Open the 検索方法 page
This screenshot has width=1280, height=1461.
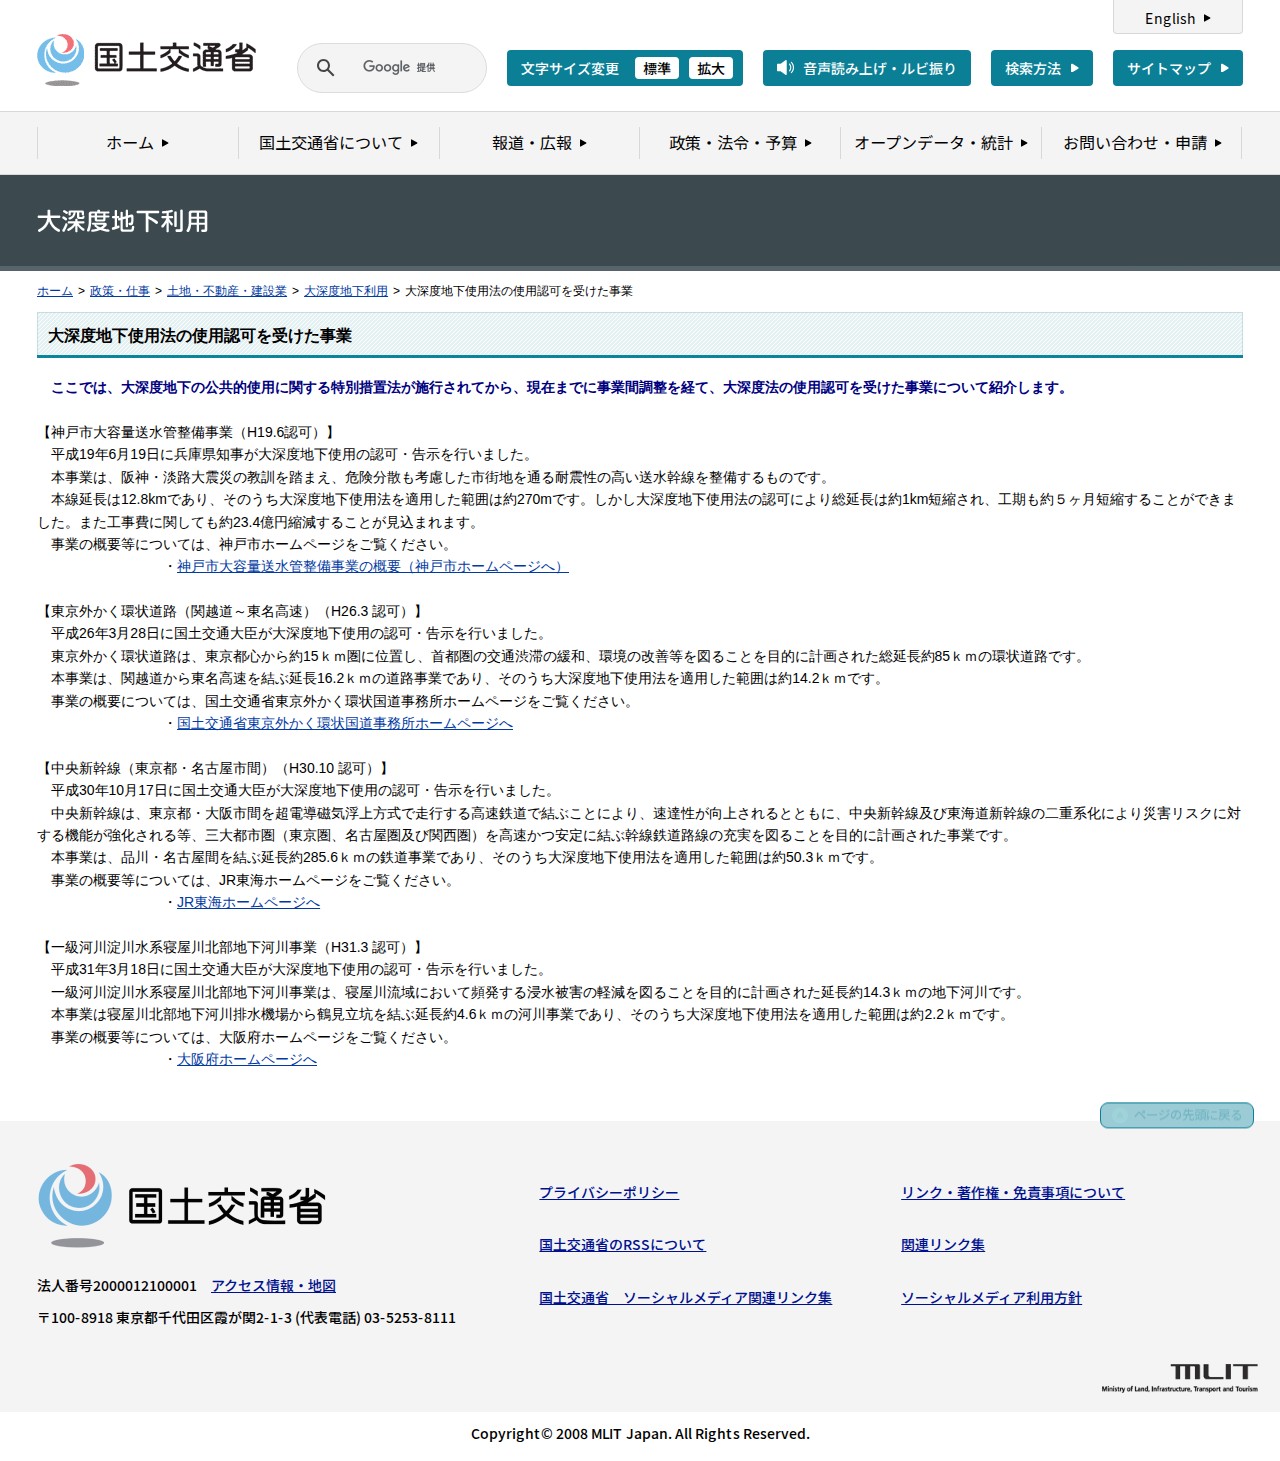1042,68
